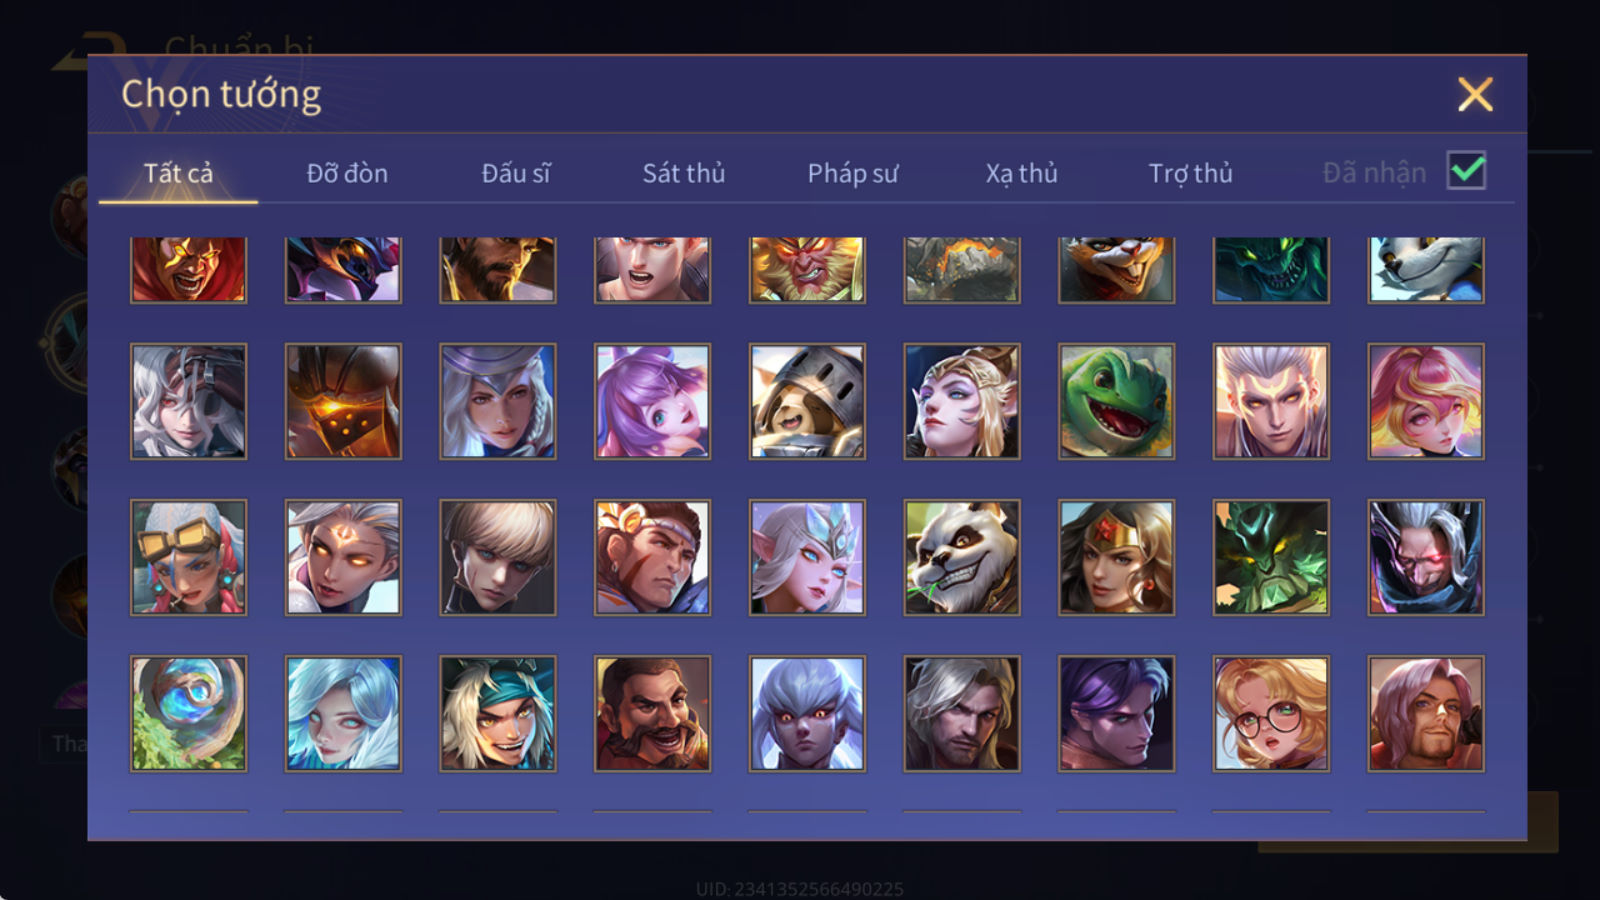Select the Đấu sĩ tab

point(516,173)
